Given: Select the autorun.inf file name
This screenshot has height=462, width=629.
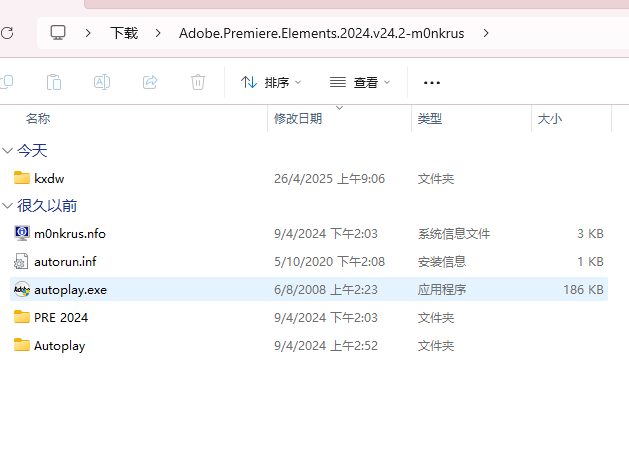Looking at the screenshot, I should 65,261.
